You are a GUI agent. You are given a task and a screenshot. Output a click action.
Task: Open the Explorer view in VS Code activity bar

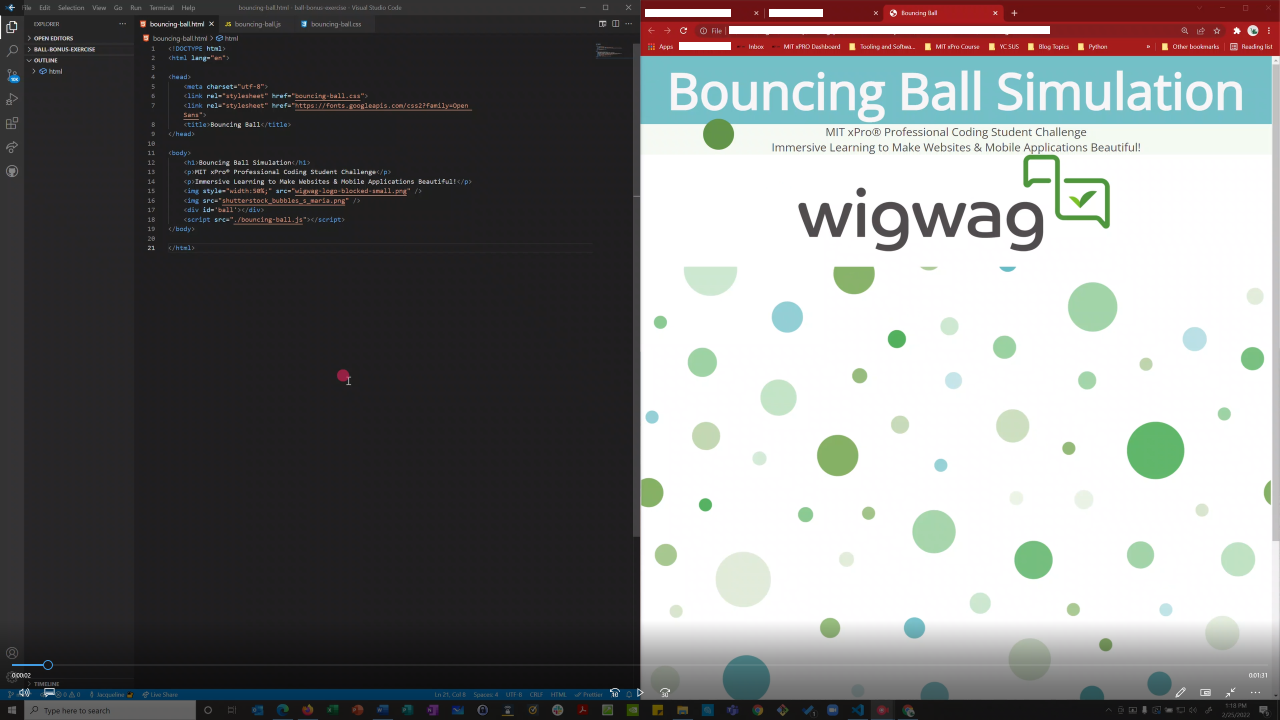[x=12, y=27]
